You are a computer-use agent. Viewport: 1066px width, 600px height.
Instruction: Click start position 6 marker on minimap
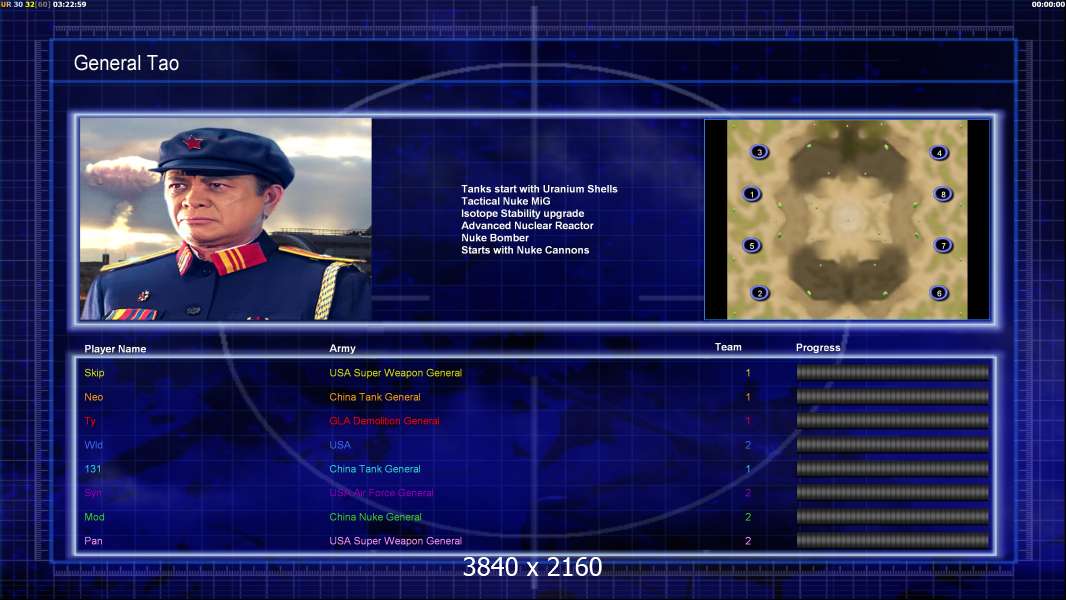(939, 293)
